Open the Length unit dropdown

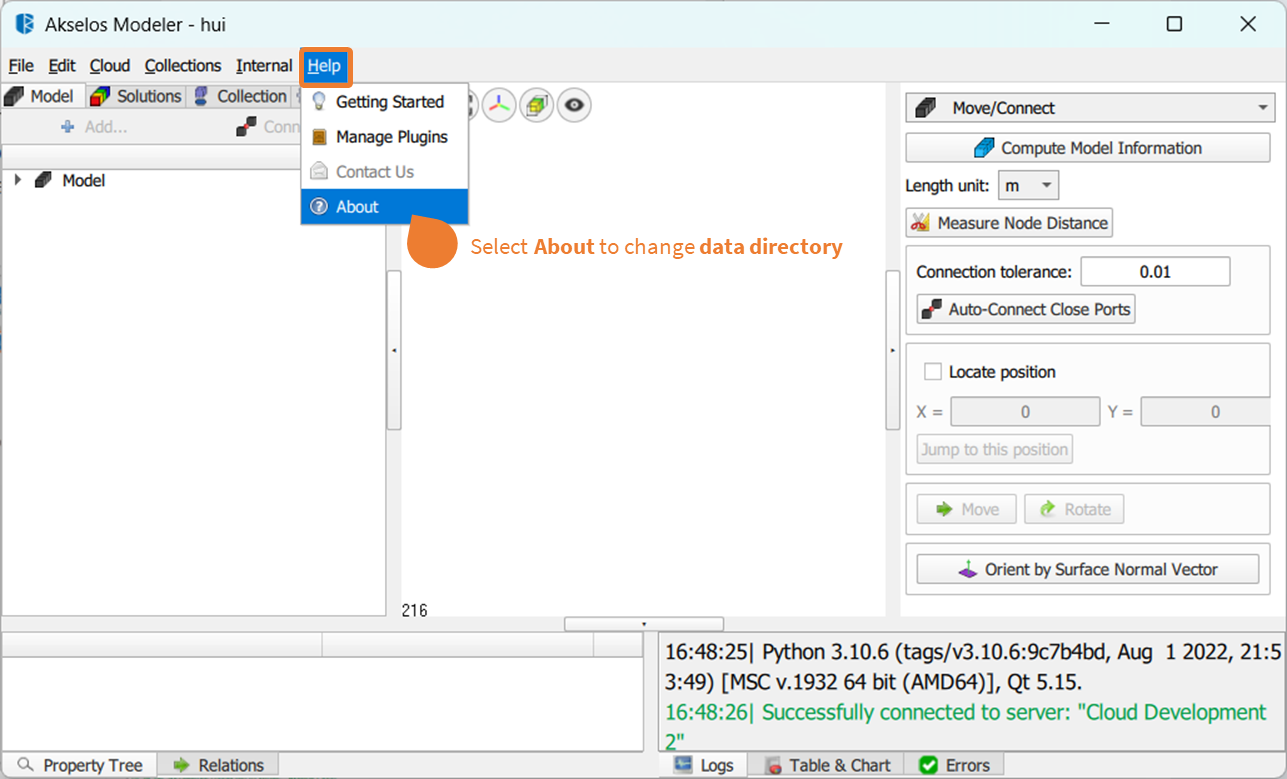click(x=1028, y=185)
